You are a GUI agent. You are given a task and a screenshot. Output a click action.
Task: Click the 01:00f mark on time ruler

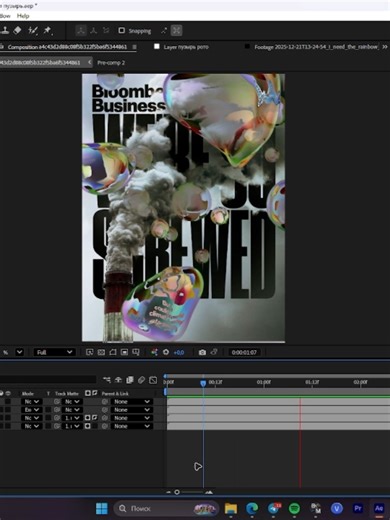pos(264,382)
